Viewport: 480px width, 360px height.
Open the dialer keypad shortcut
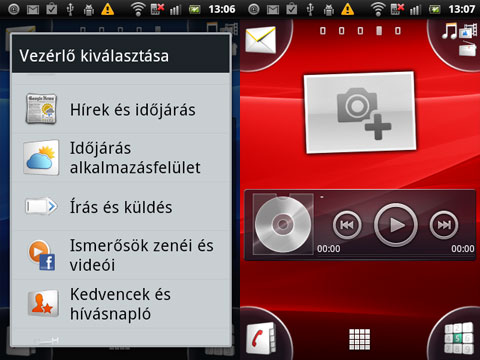click(x=459, y=337)
